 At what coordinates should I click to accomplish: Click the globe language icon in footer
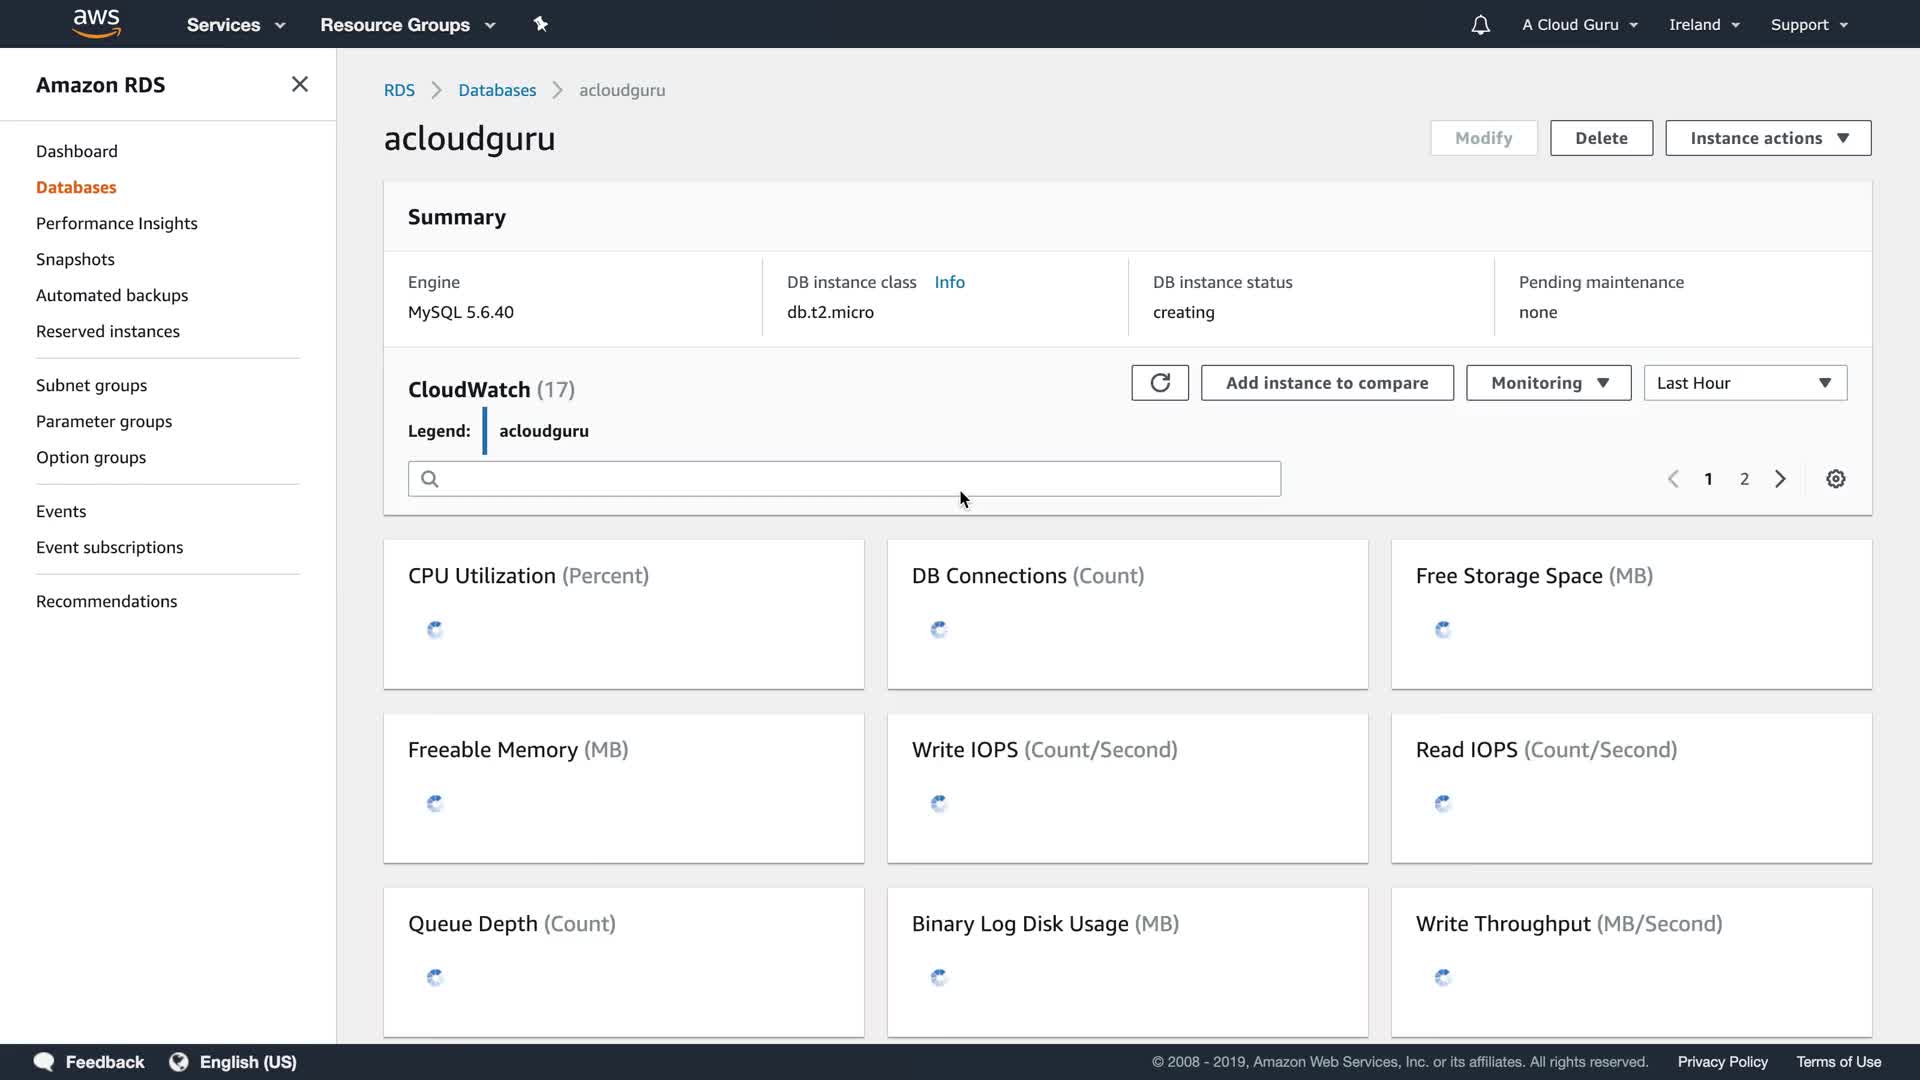click(179, 1062)
